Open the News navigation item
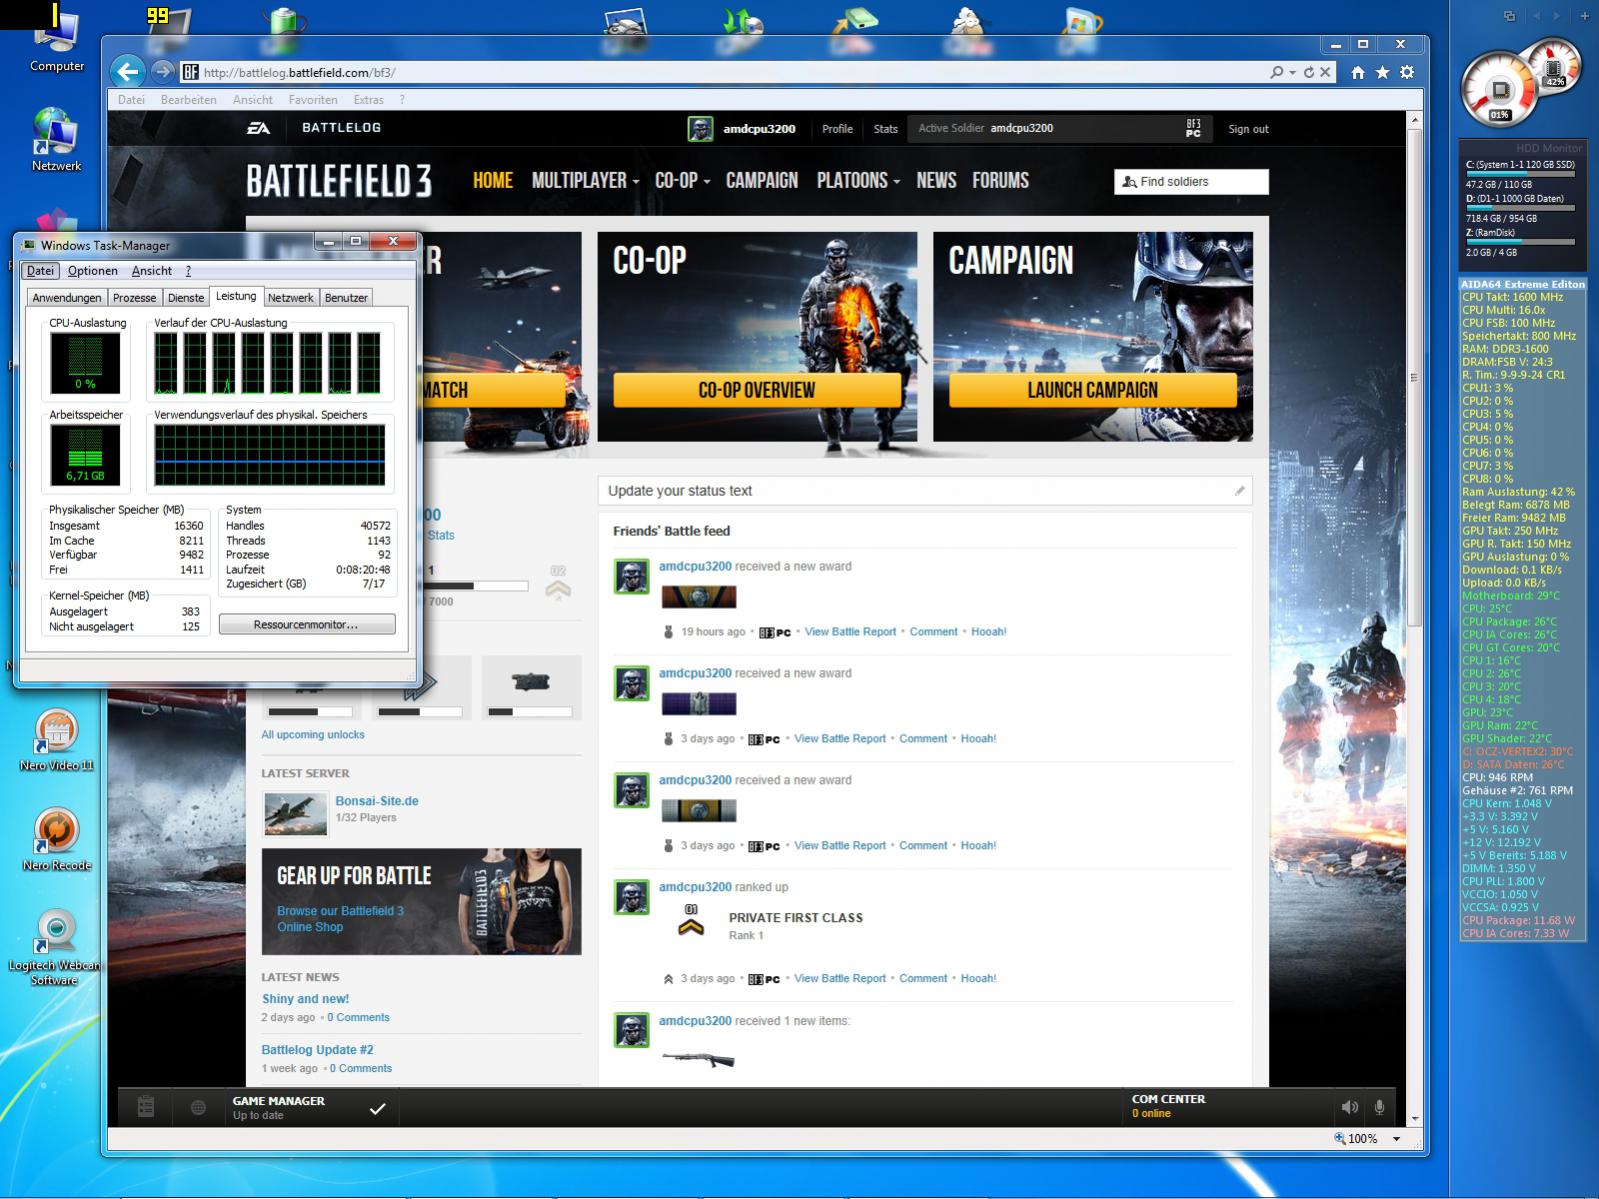Screen dimensions: 1599x1199 coord(936,180)
